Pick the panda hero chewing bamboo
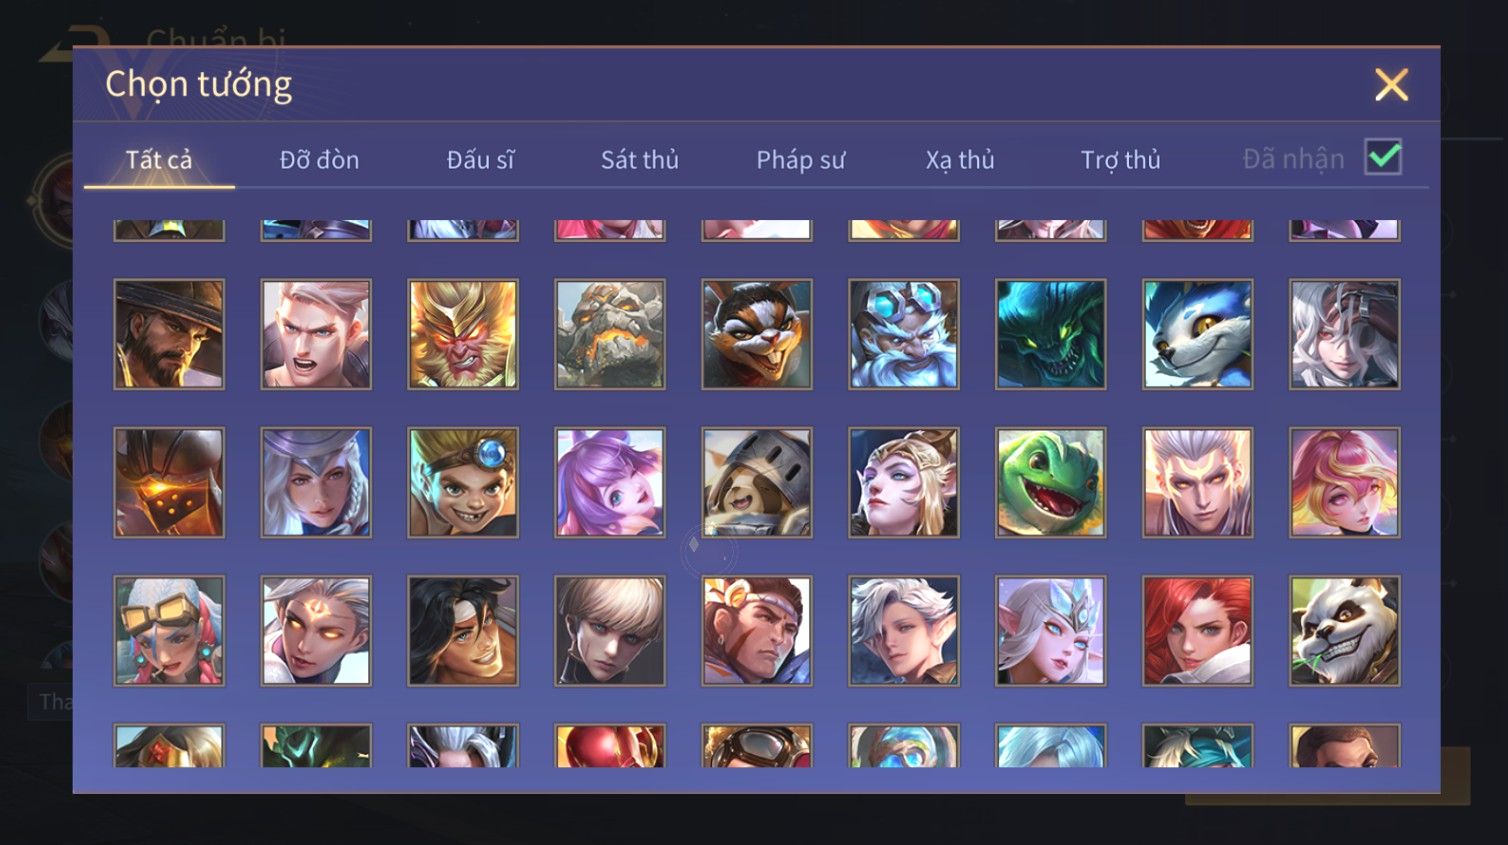This screenshot has height=845, width=1508. click(1344, 630)
